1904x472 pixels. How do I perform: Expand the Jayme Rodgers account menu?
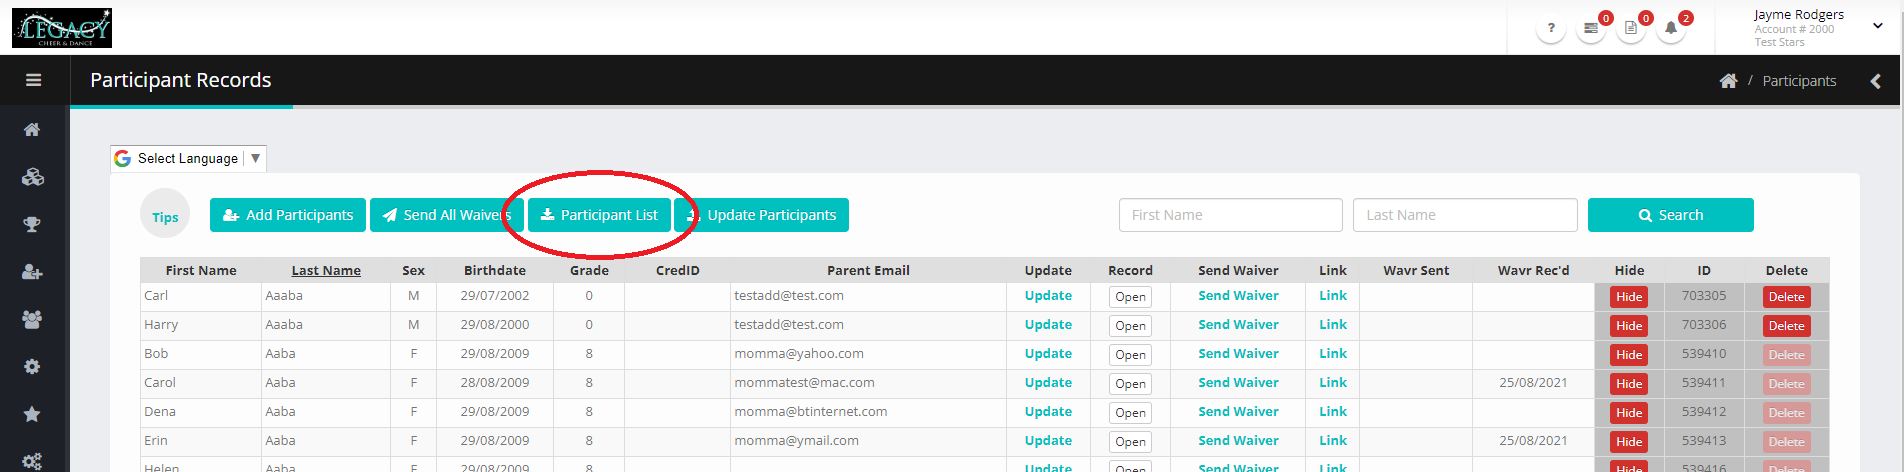point(1877,26)
